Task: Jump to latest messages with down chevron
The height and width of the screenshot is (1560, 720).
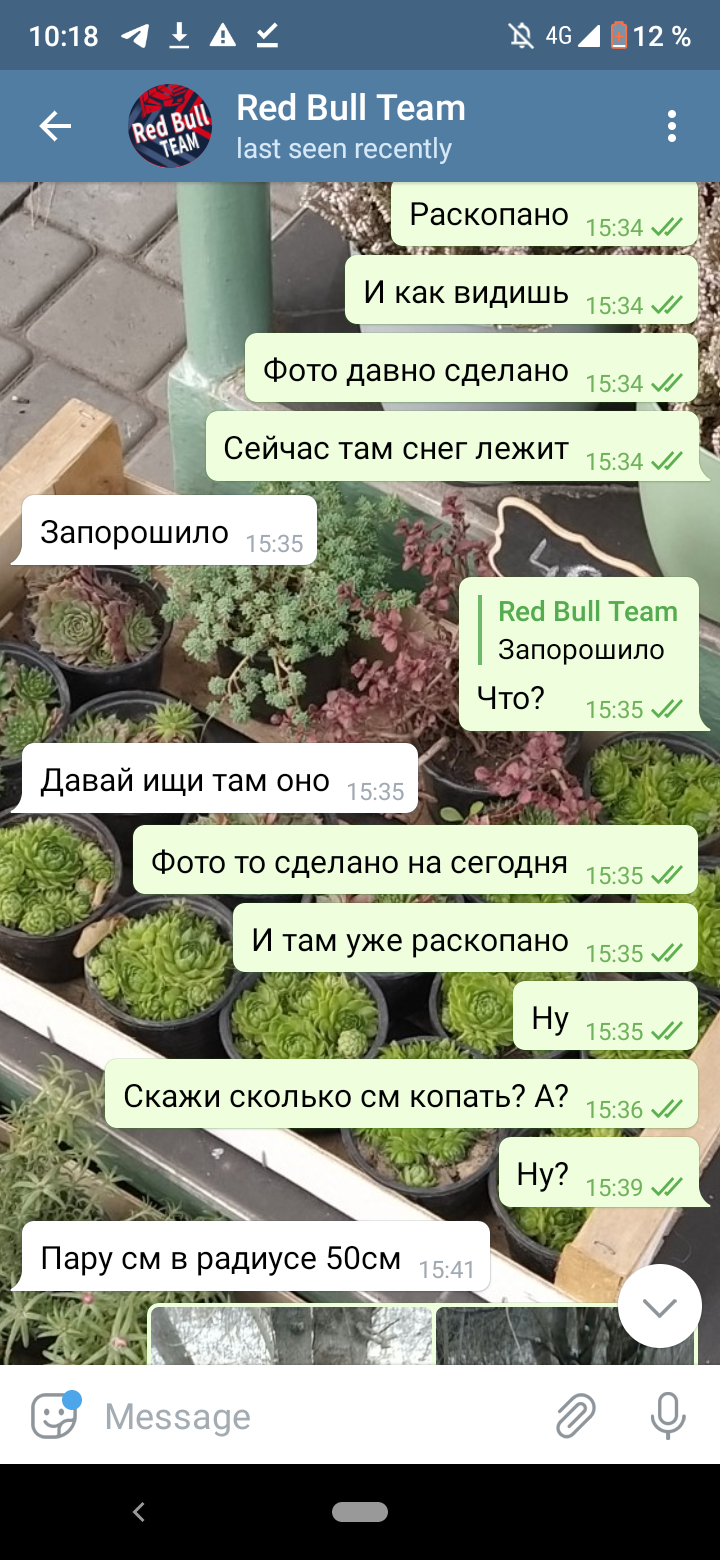Action: tap(660, 1306)
